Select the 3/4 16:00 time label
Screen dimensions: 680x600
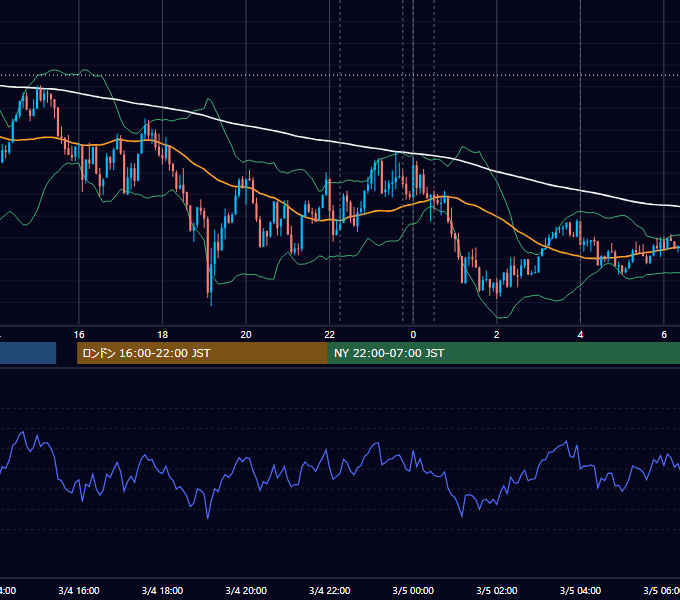tap(79, 590)
